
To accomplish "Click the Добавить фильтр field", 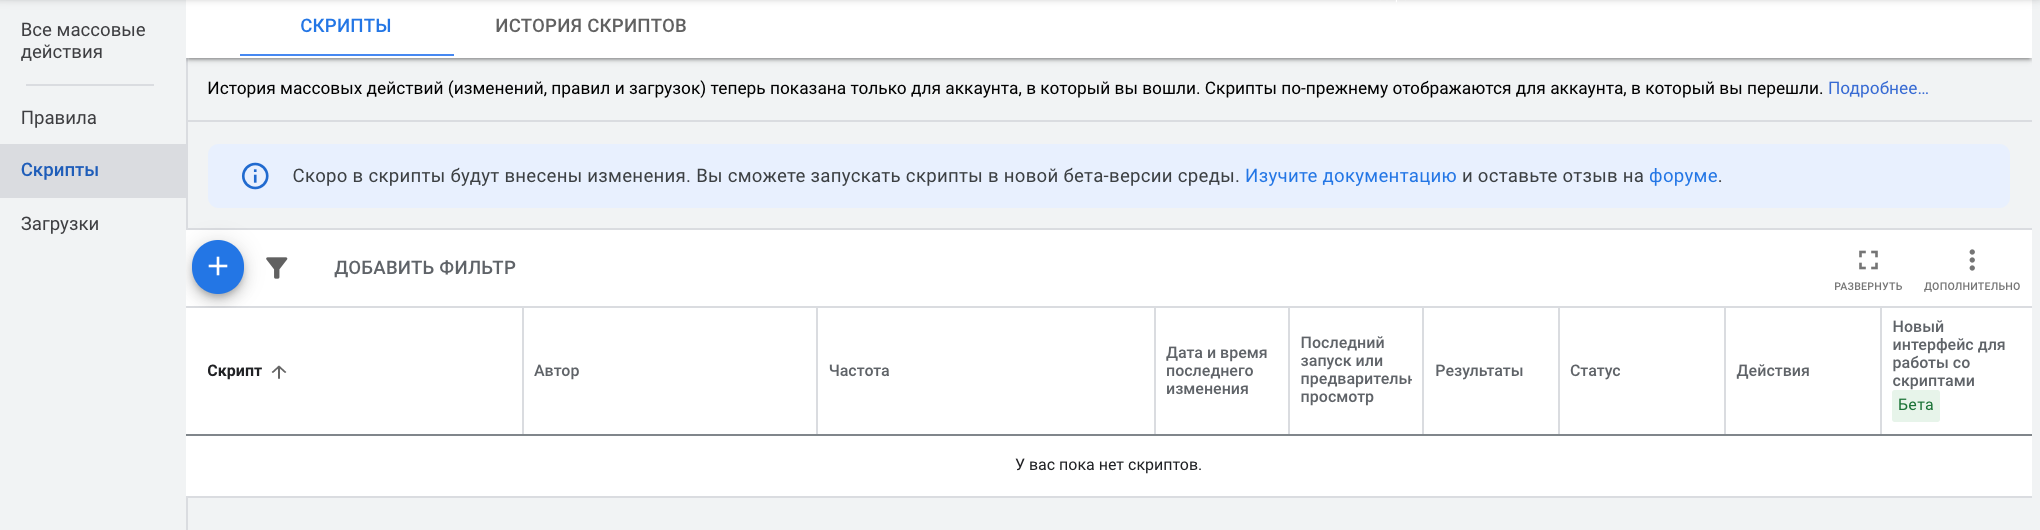I will click(425, 268).
